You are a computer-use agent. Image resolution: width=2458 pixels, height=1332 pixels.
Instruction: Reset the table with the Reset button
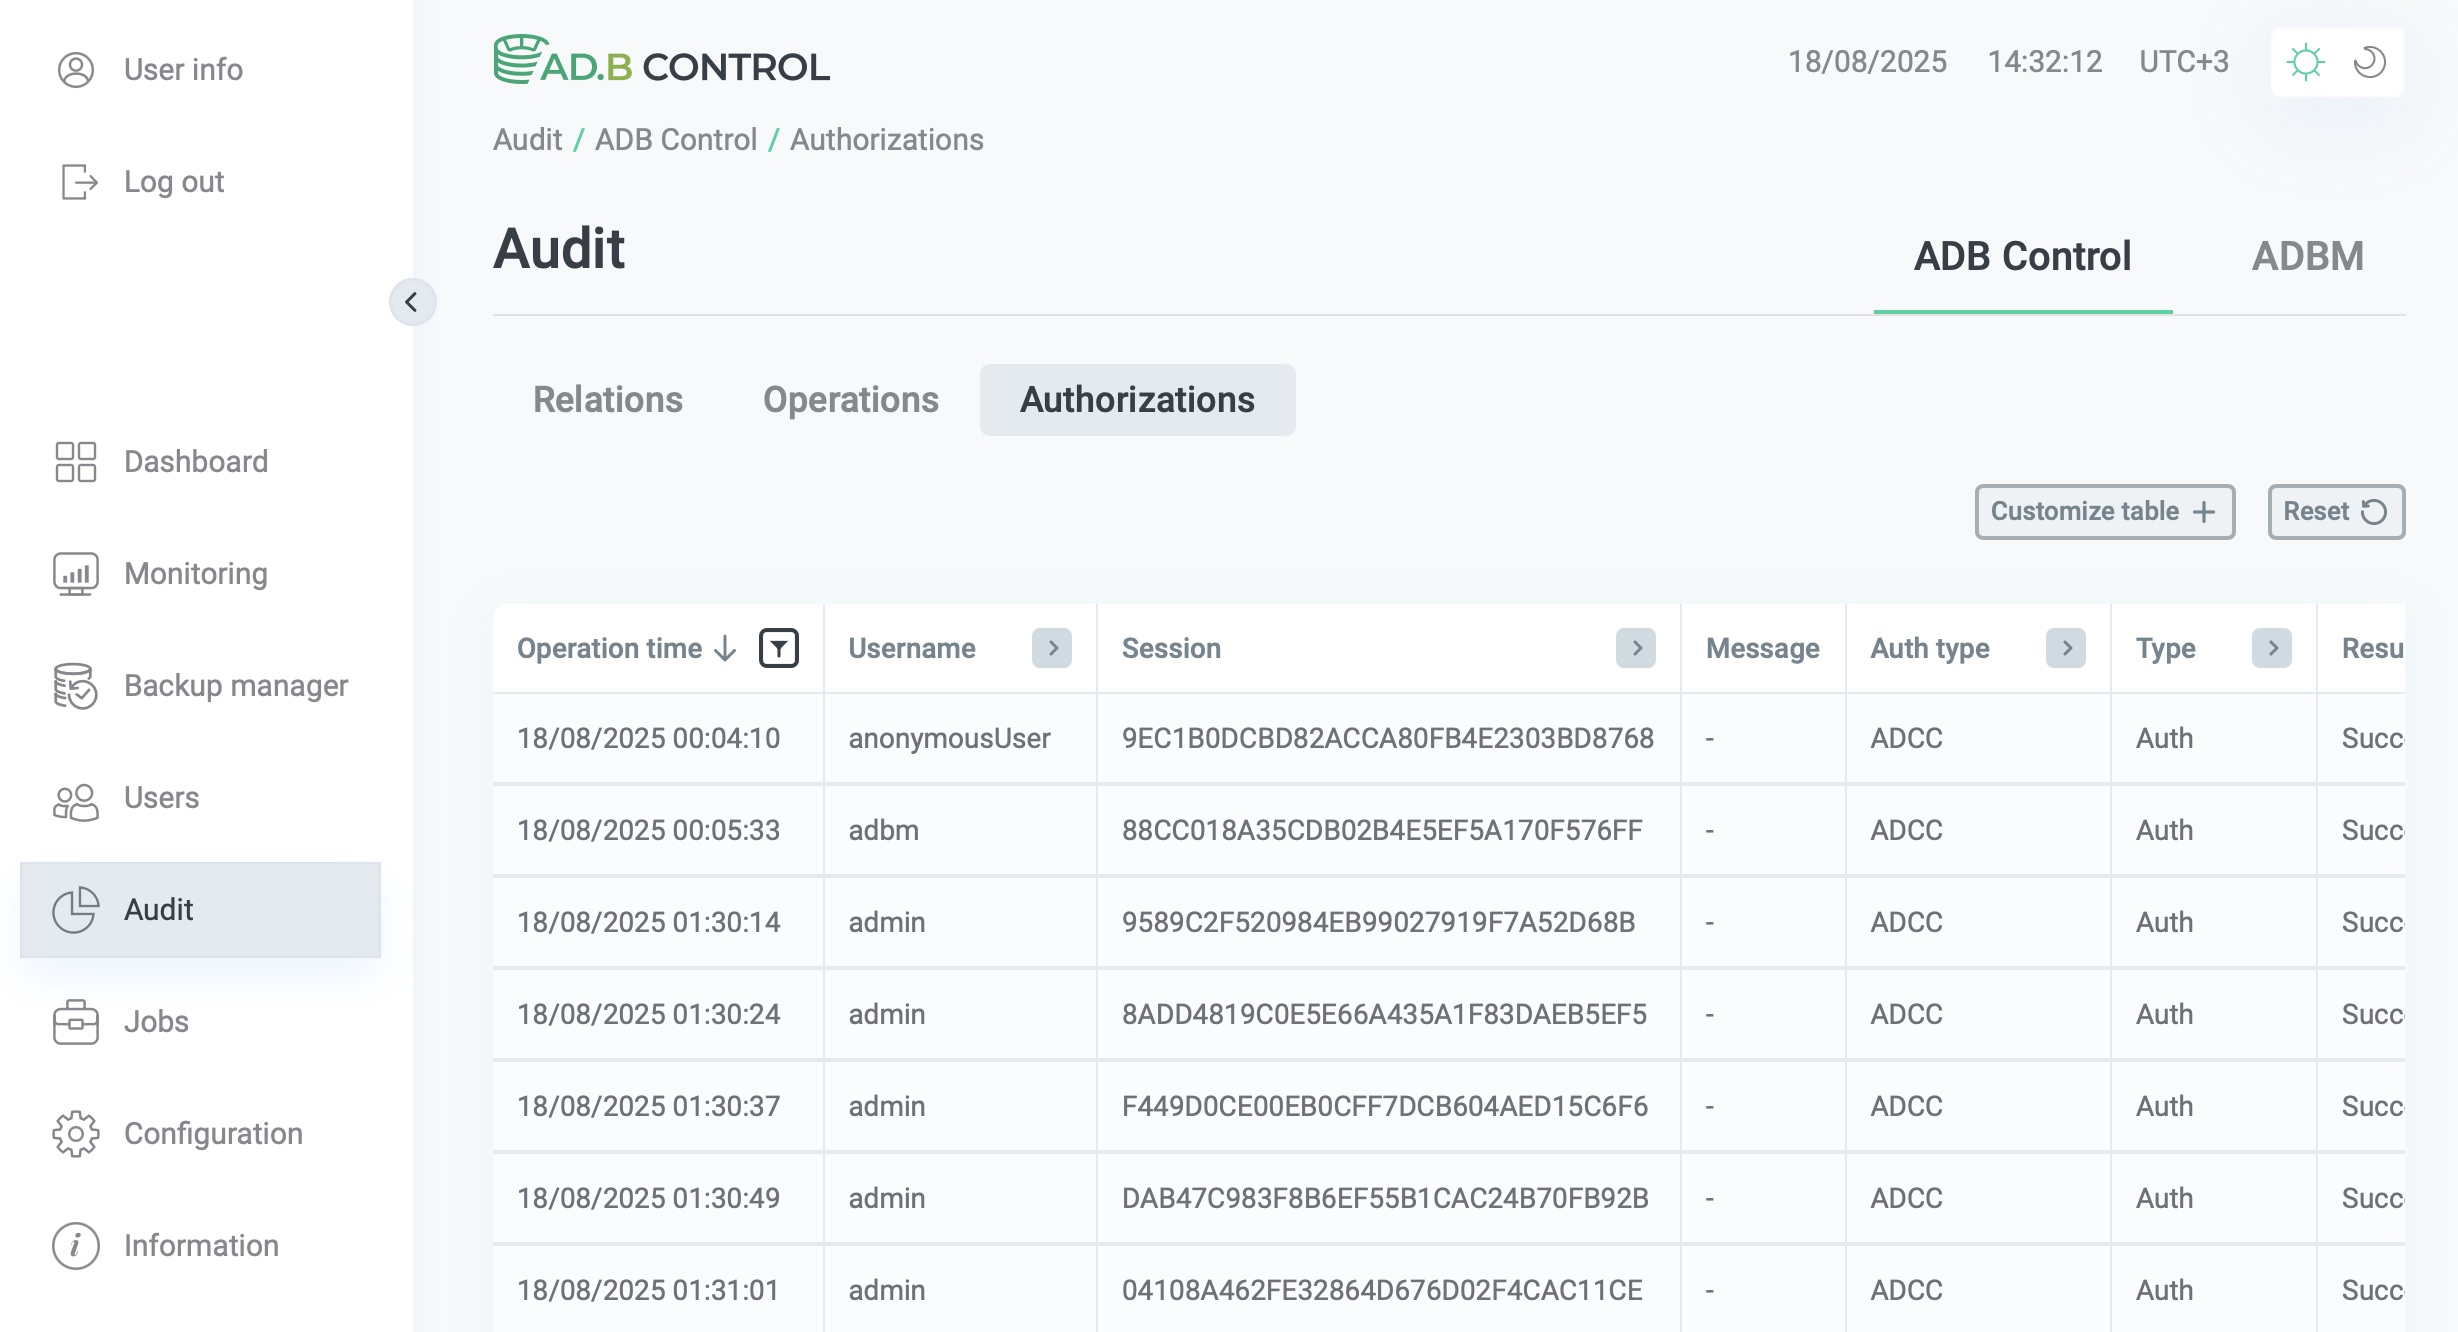2336,511
